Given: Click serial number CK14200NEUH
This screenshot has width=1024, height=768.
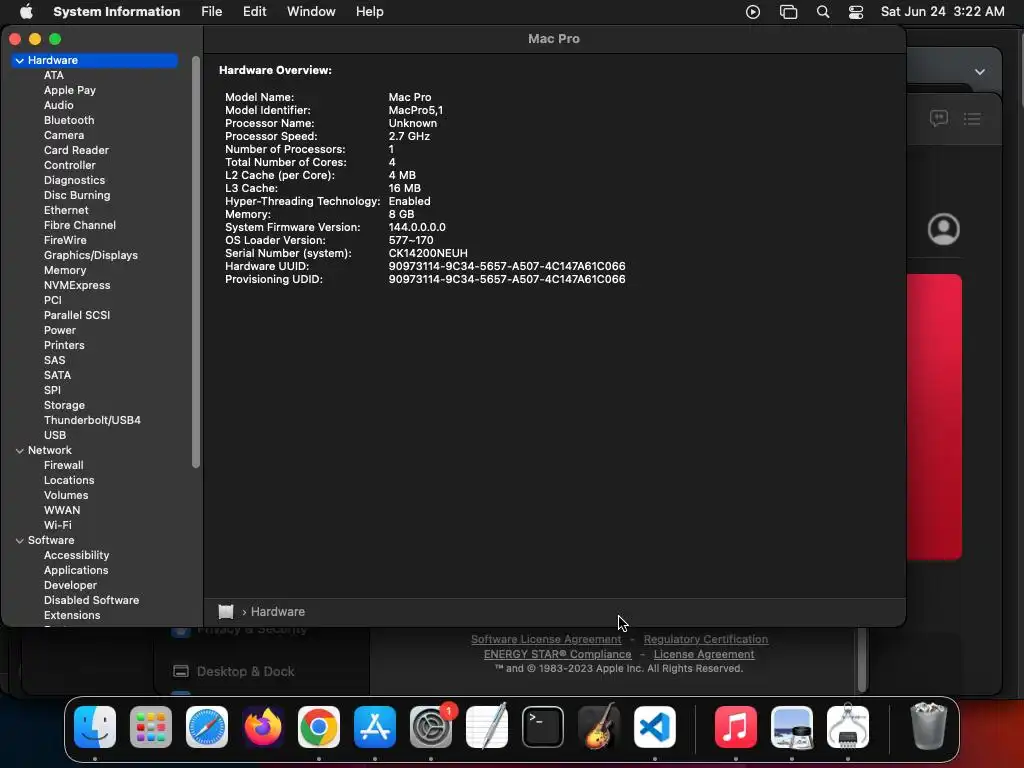Looking at the screenshot, I should point(428,253).
